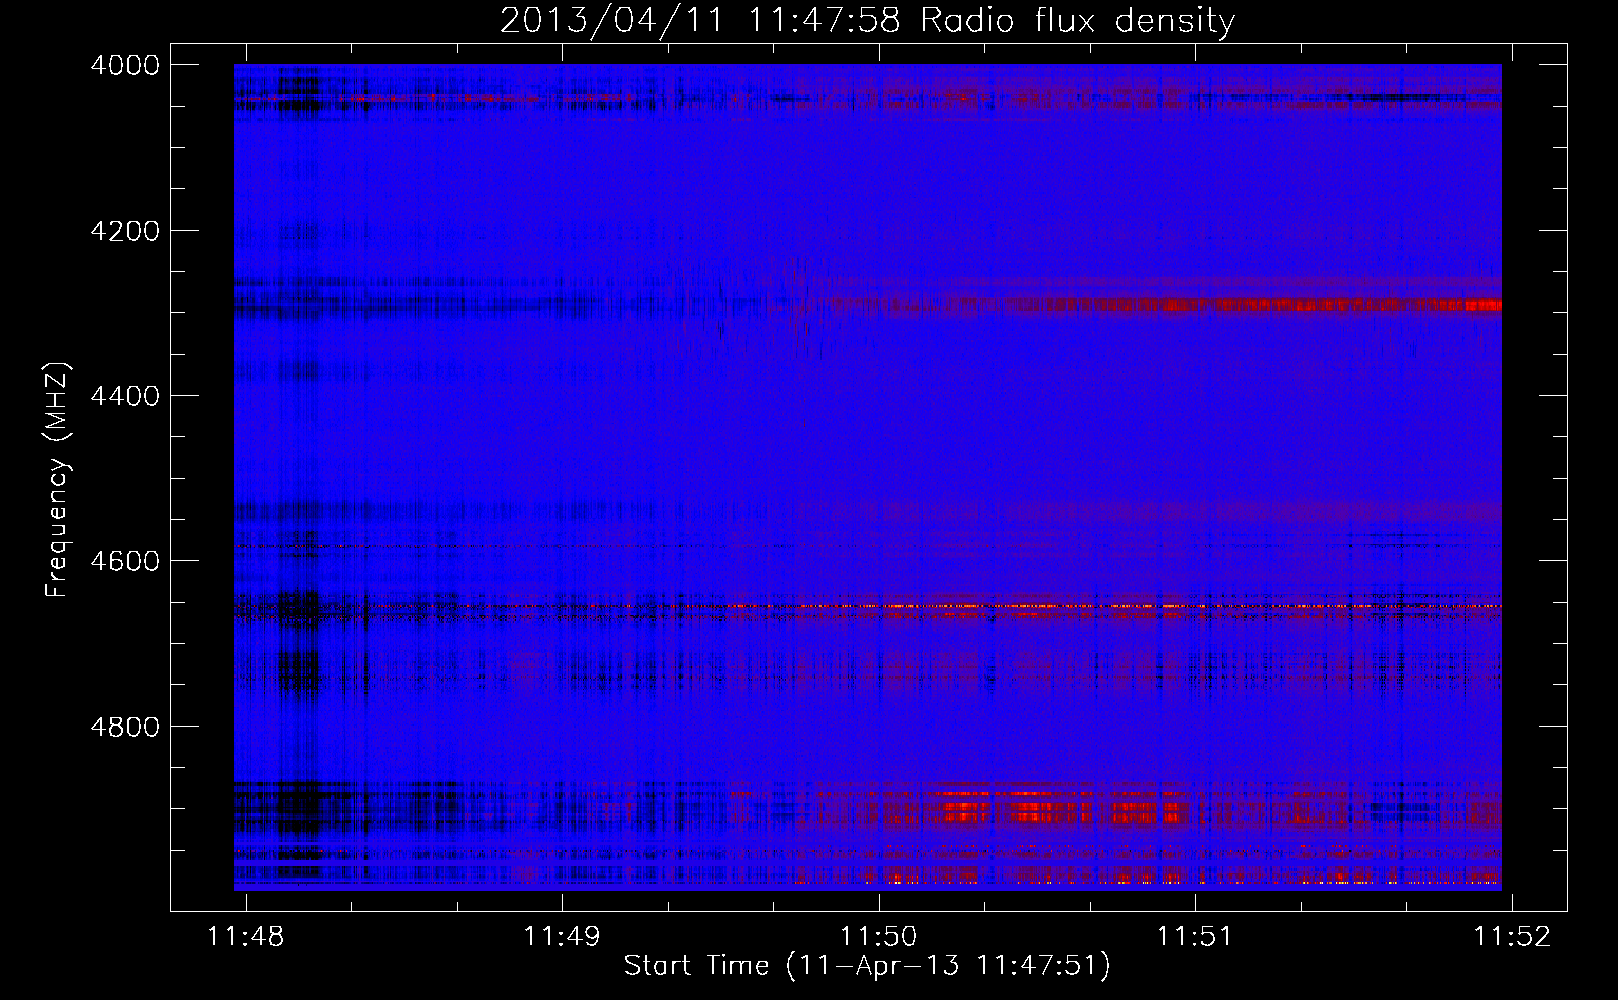The height and width of the screenshot is (1000, 1618).
Task: Click the plot title '2013/04/11 11:47:58 Radio flux density'
Action: point(867,21)
